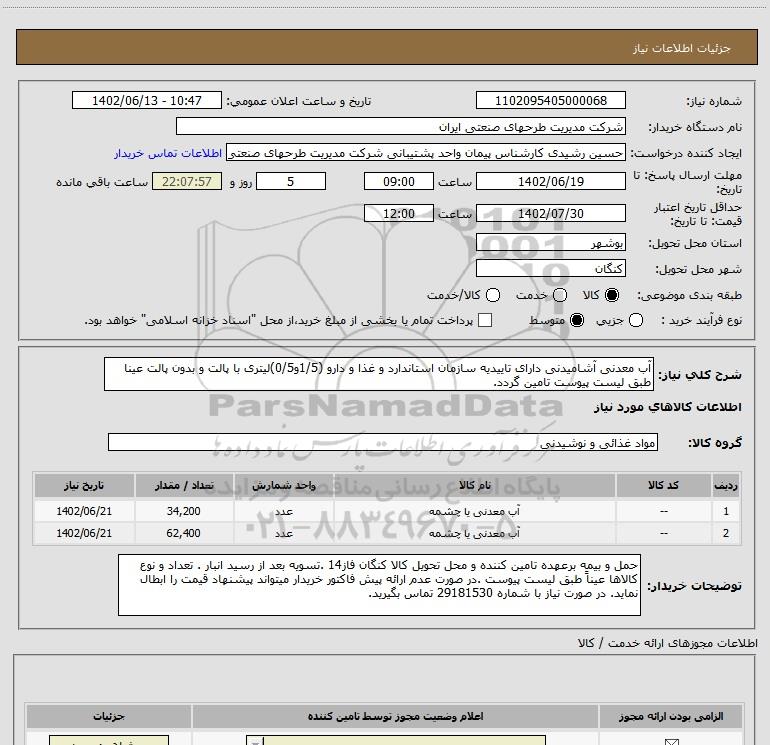This screenshot has width=770, height=745.
Task: Click the تاریخ نیاز column header
Action: pos(84,485)
